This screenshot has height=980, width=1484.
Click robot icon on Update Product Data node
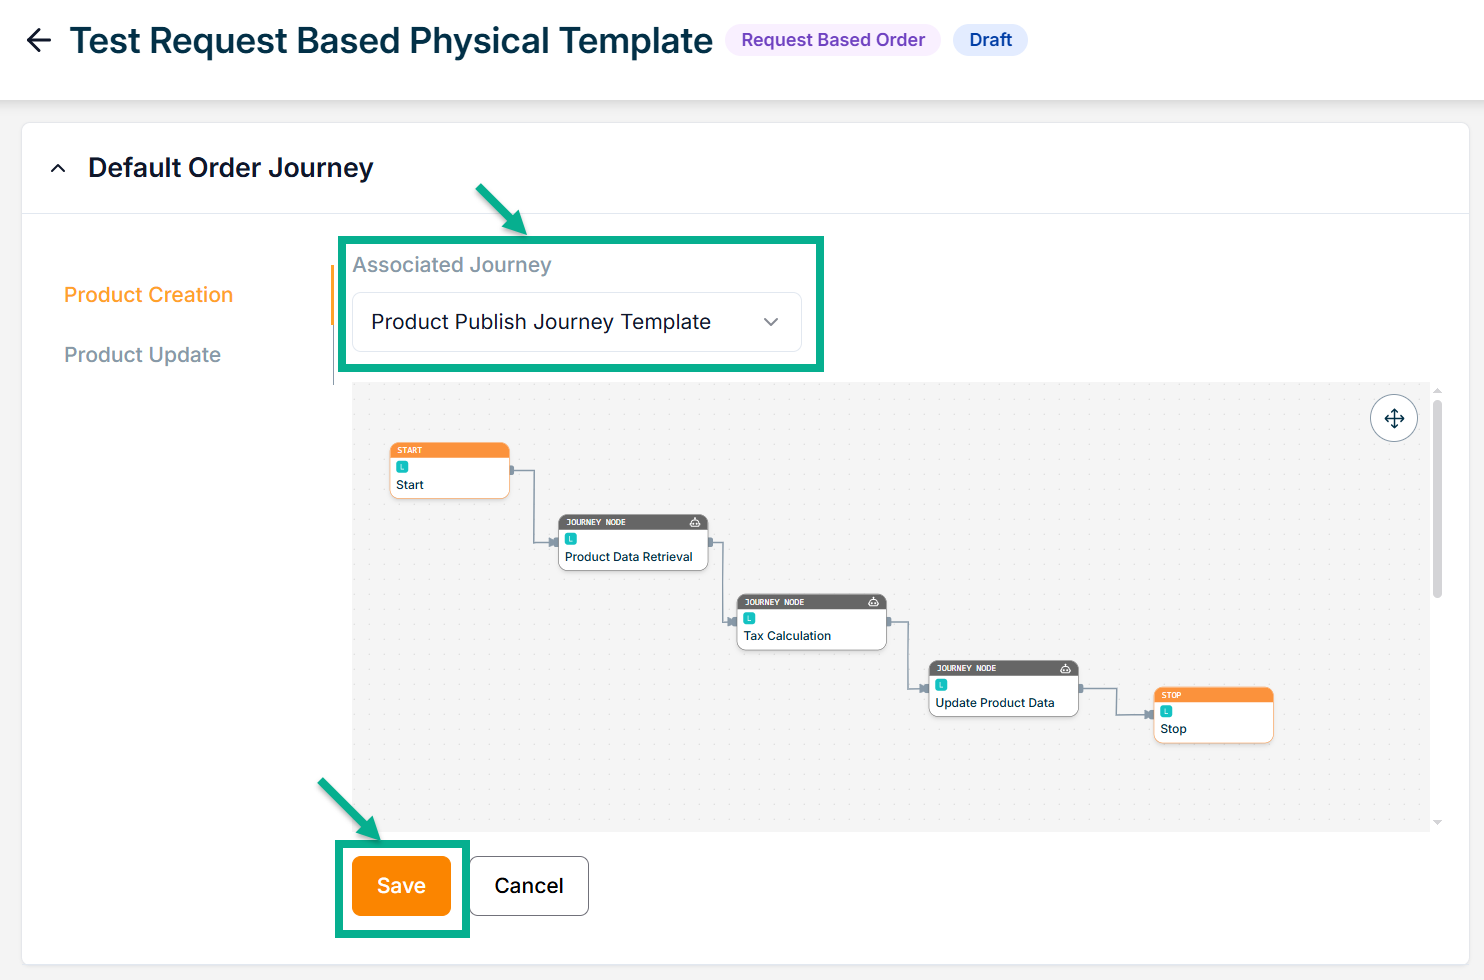(1065, 668)
